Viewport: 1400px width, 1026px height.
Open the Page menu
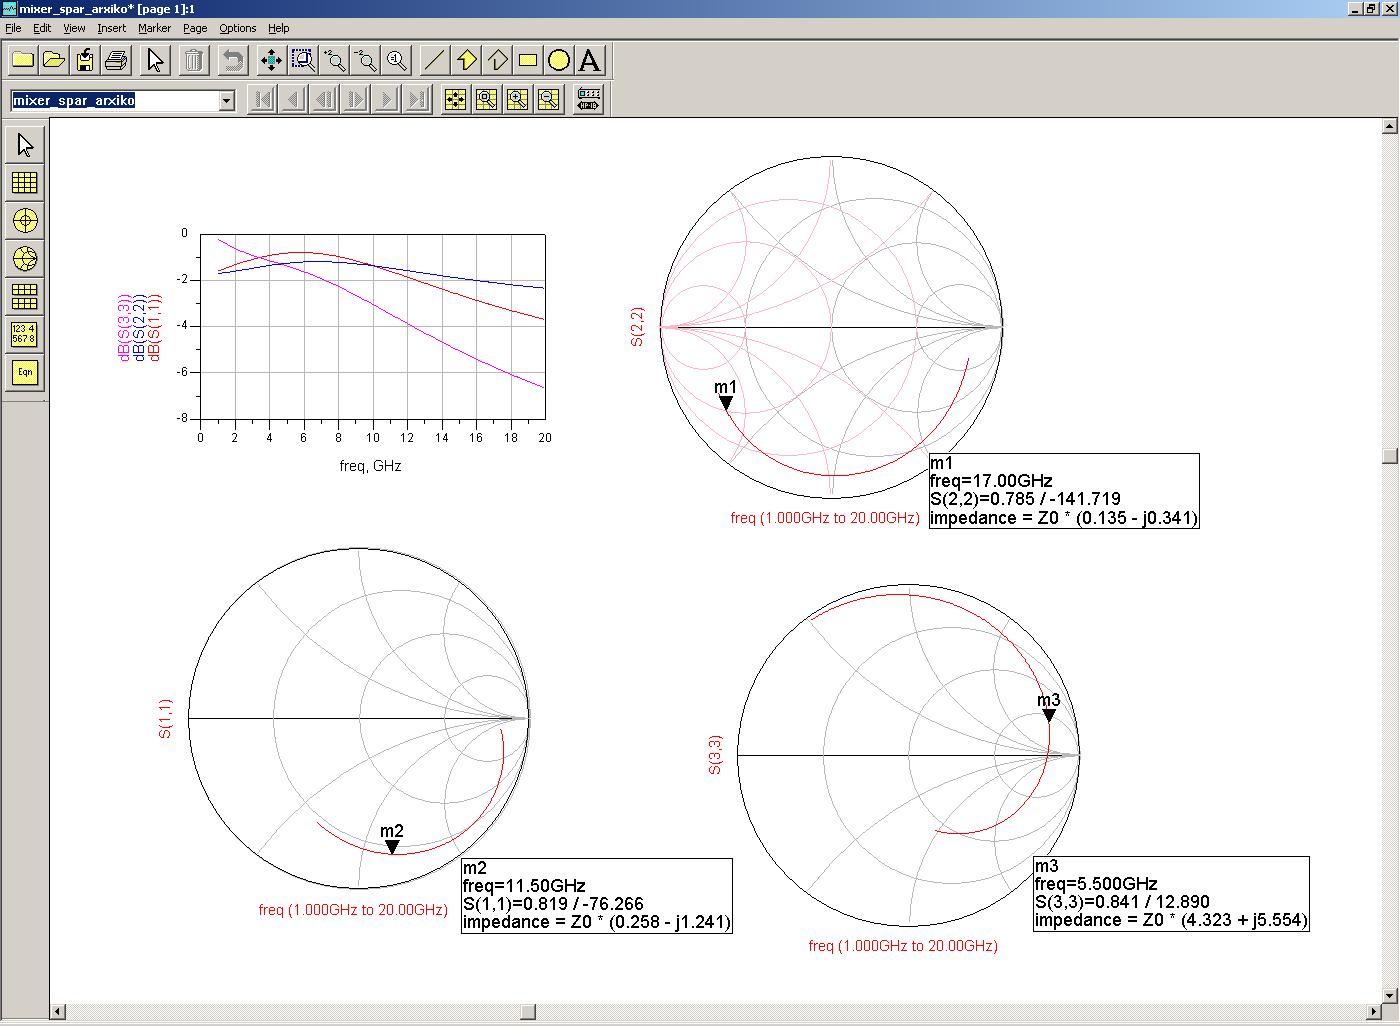pyautogui.click(x=195, y=28)
